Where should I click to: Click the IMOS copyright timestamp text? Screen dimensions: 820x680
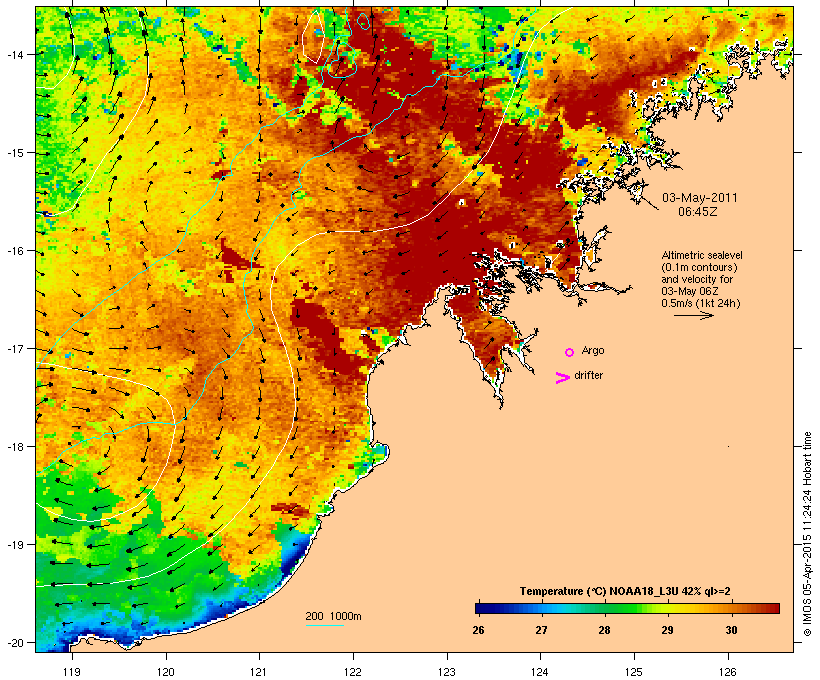[807, 534]
